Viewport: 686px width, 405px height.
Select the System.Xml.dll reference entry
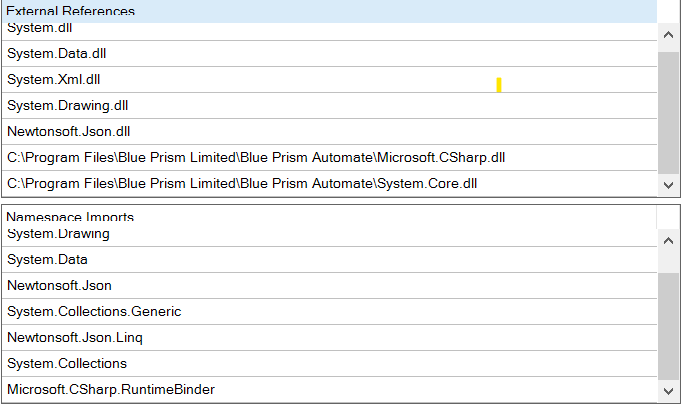(x=329, y=80)
